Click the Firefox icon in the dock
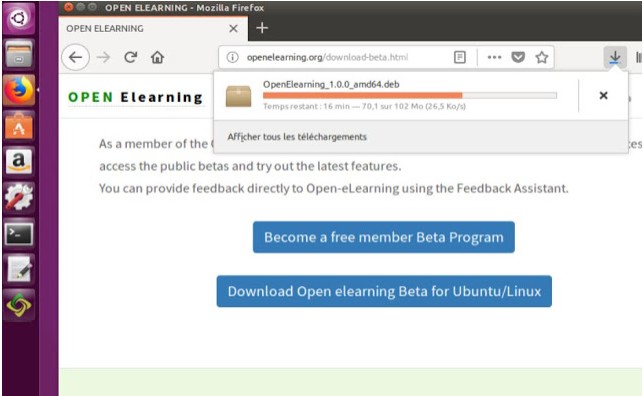Screen dimensions: 644x396 (x=18, y=90)
